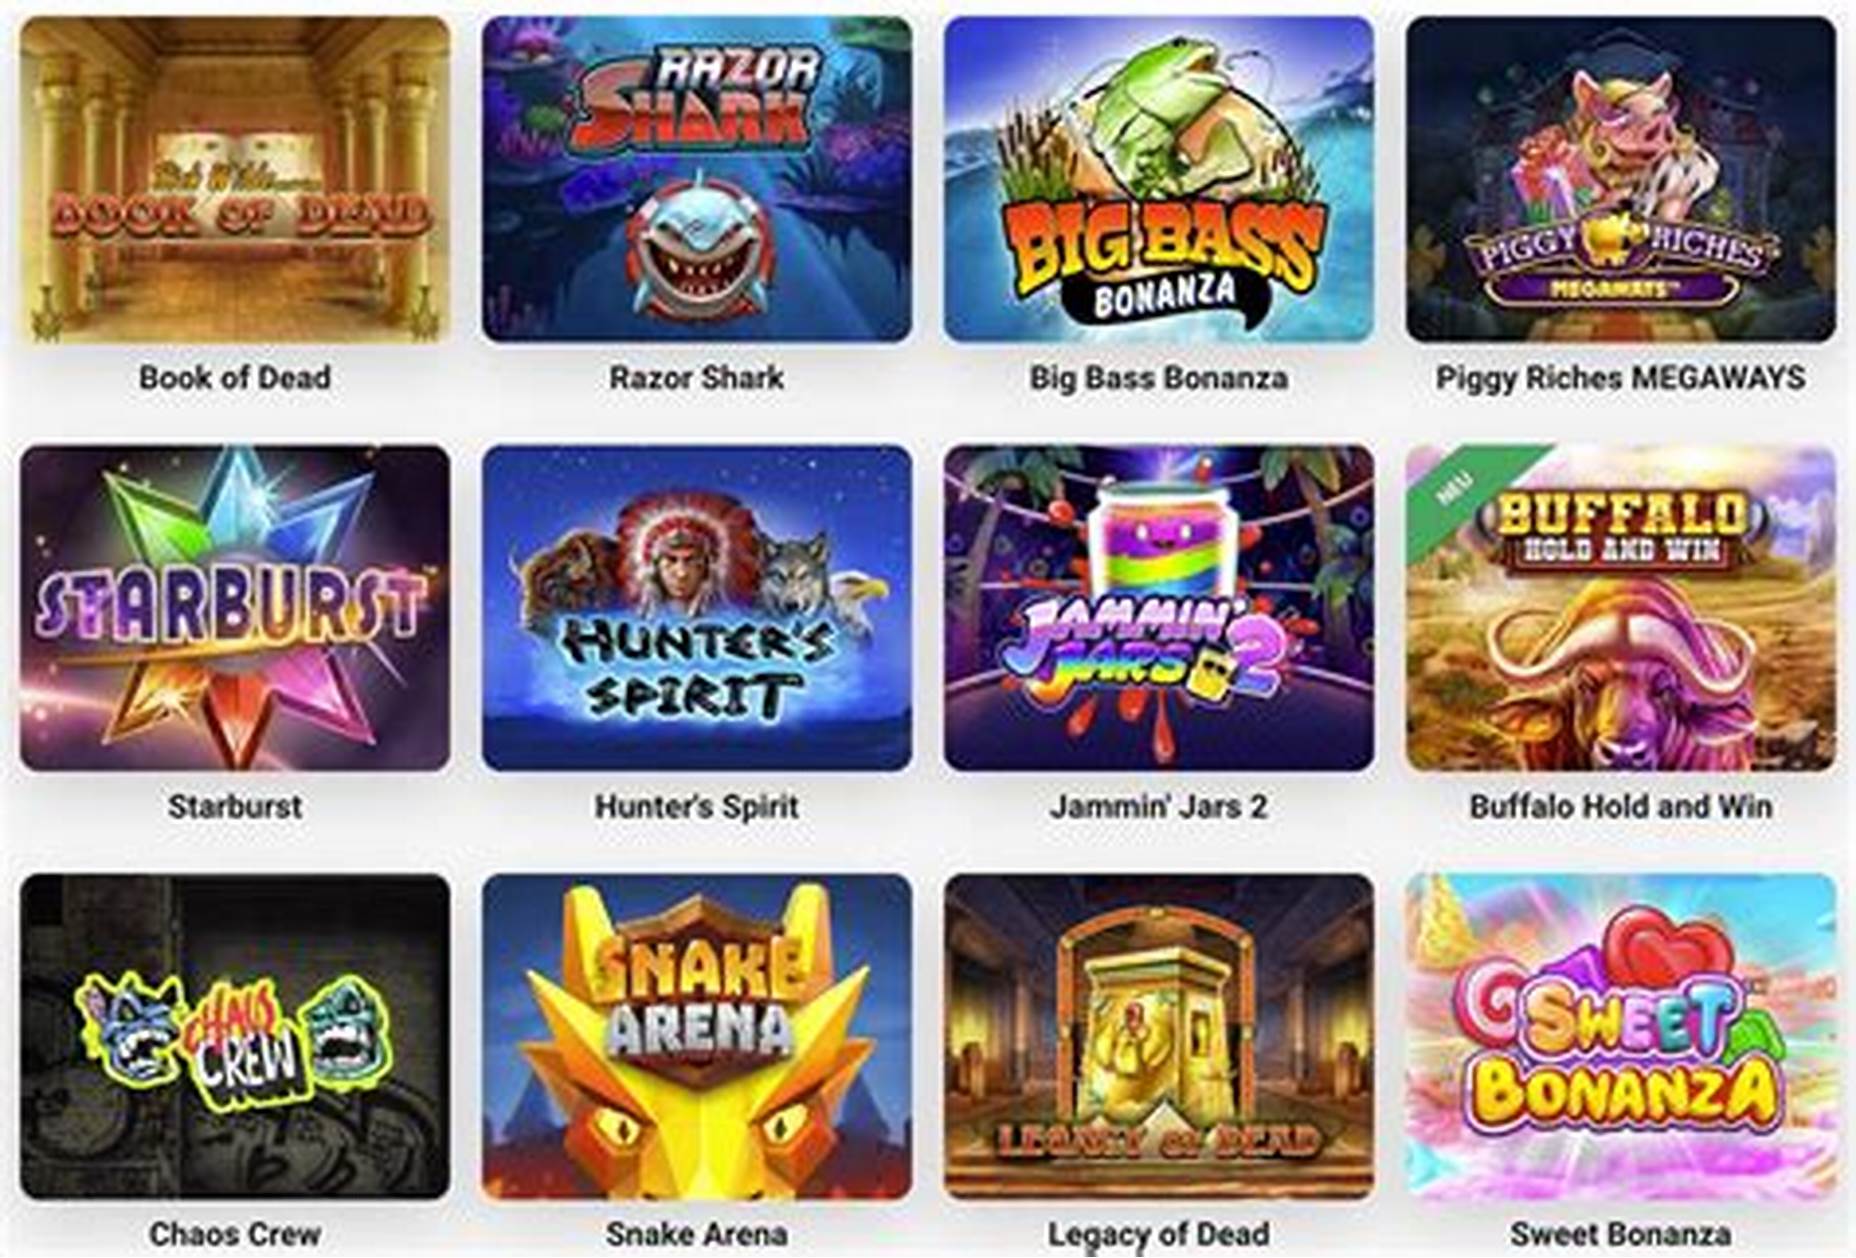Open the Chaos Crew game image
The height and width of the screenshot is (1258, 1856).
(235, 1037)
